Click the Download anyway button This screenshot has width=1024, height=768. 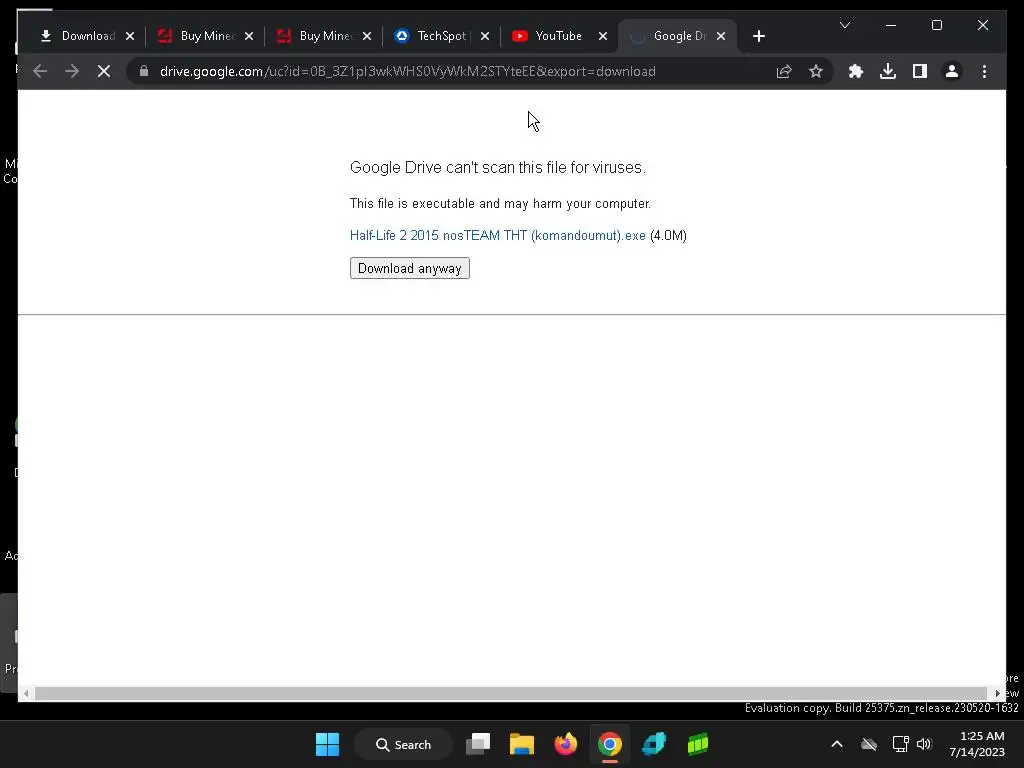(409, 268)
